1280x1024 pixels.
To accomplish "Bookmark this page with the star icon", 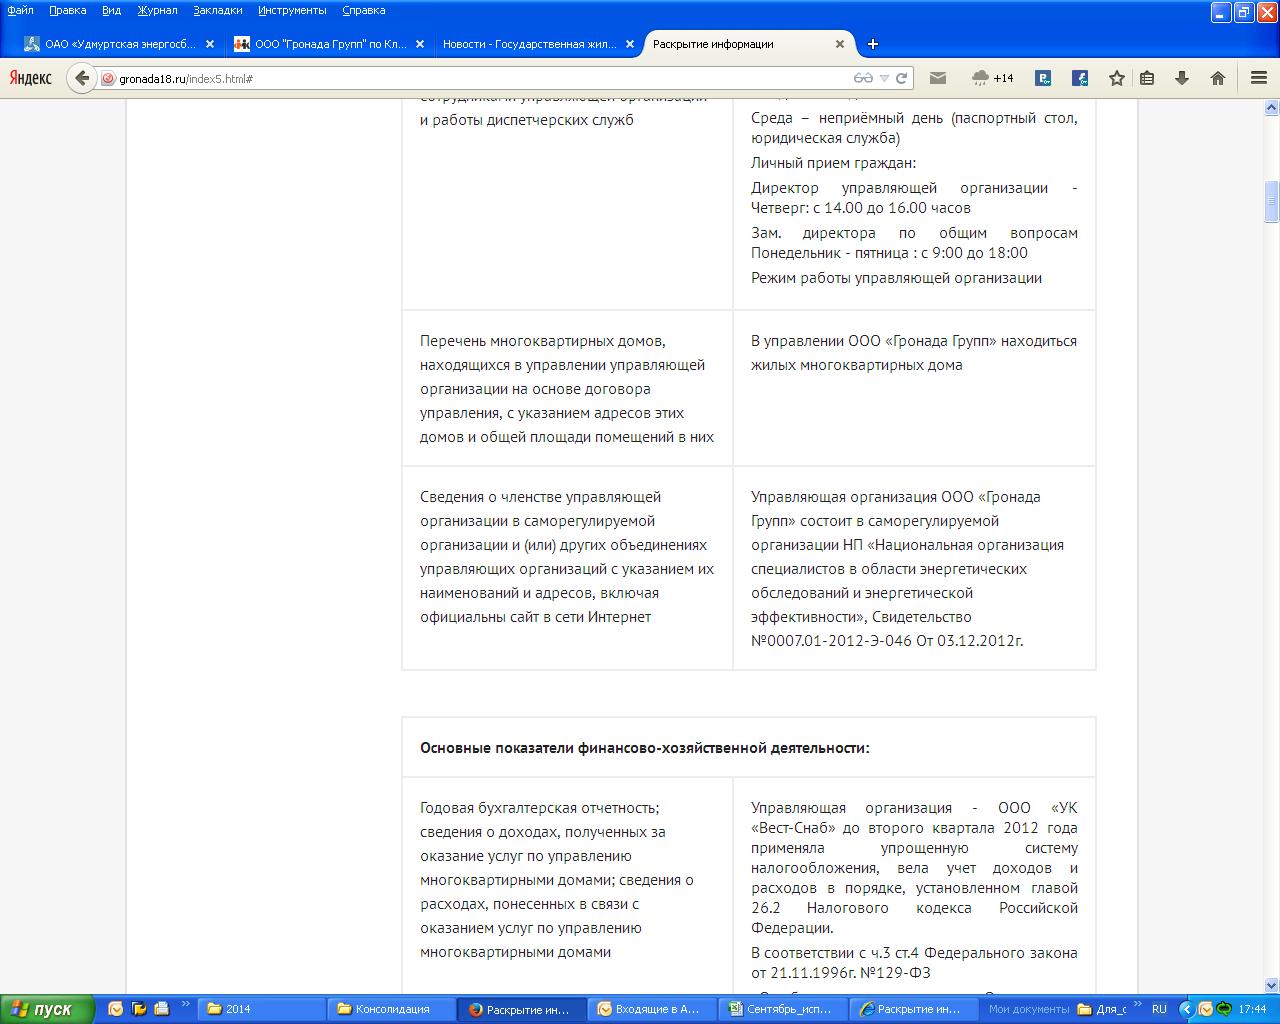I will tap(1117, 78).
